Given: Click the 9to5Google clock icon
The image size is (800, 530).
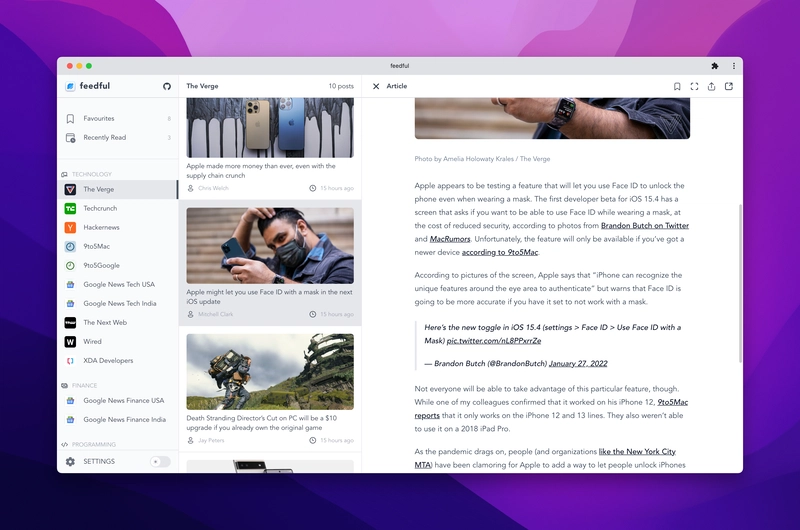Looking at the screenshot, I should pyautogui.click(x=70, y=265).
